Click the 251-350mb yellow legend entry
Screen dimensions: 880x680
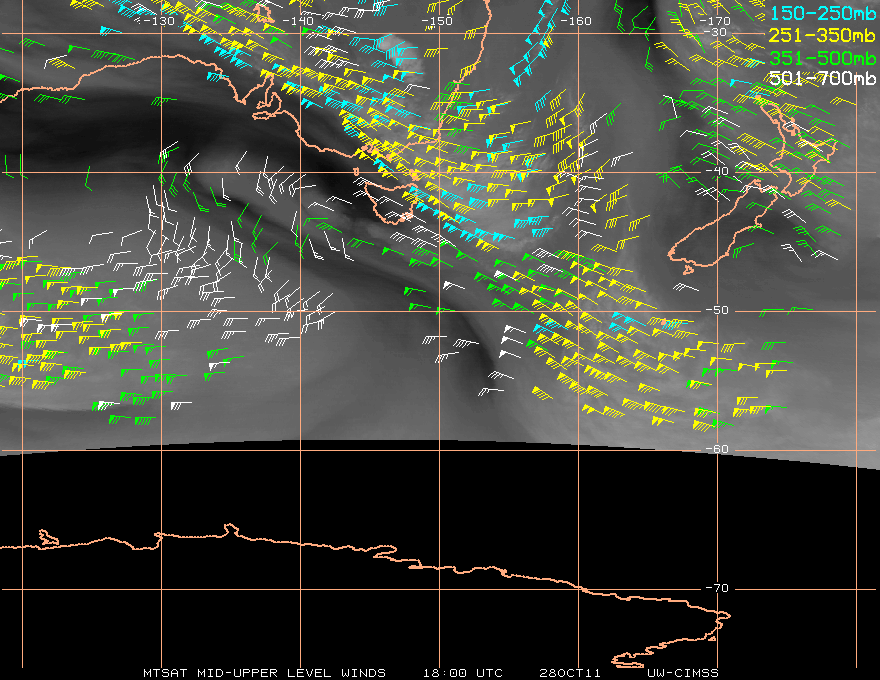[822, 35]
